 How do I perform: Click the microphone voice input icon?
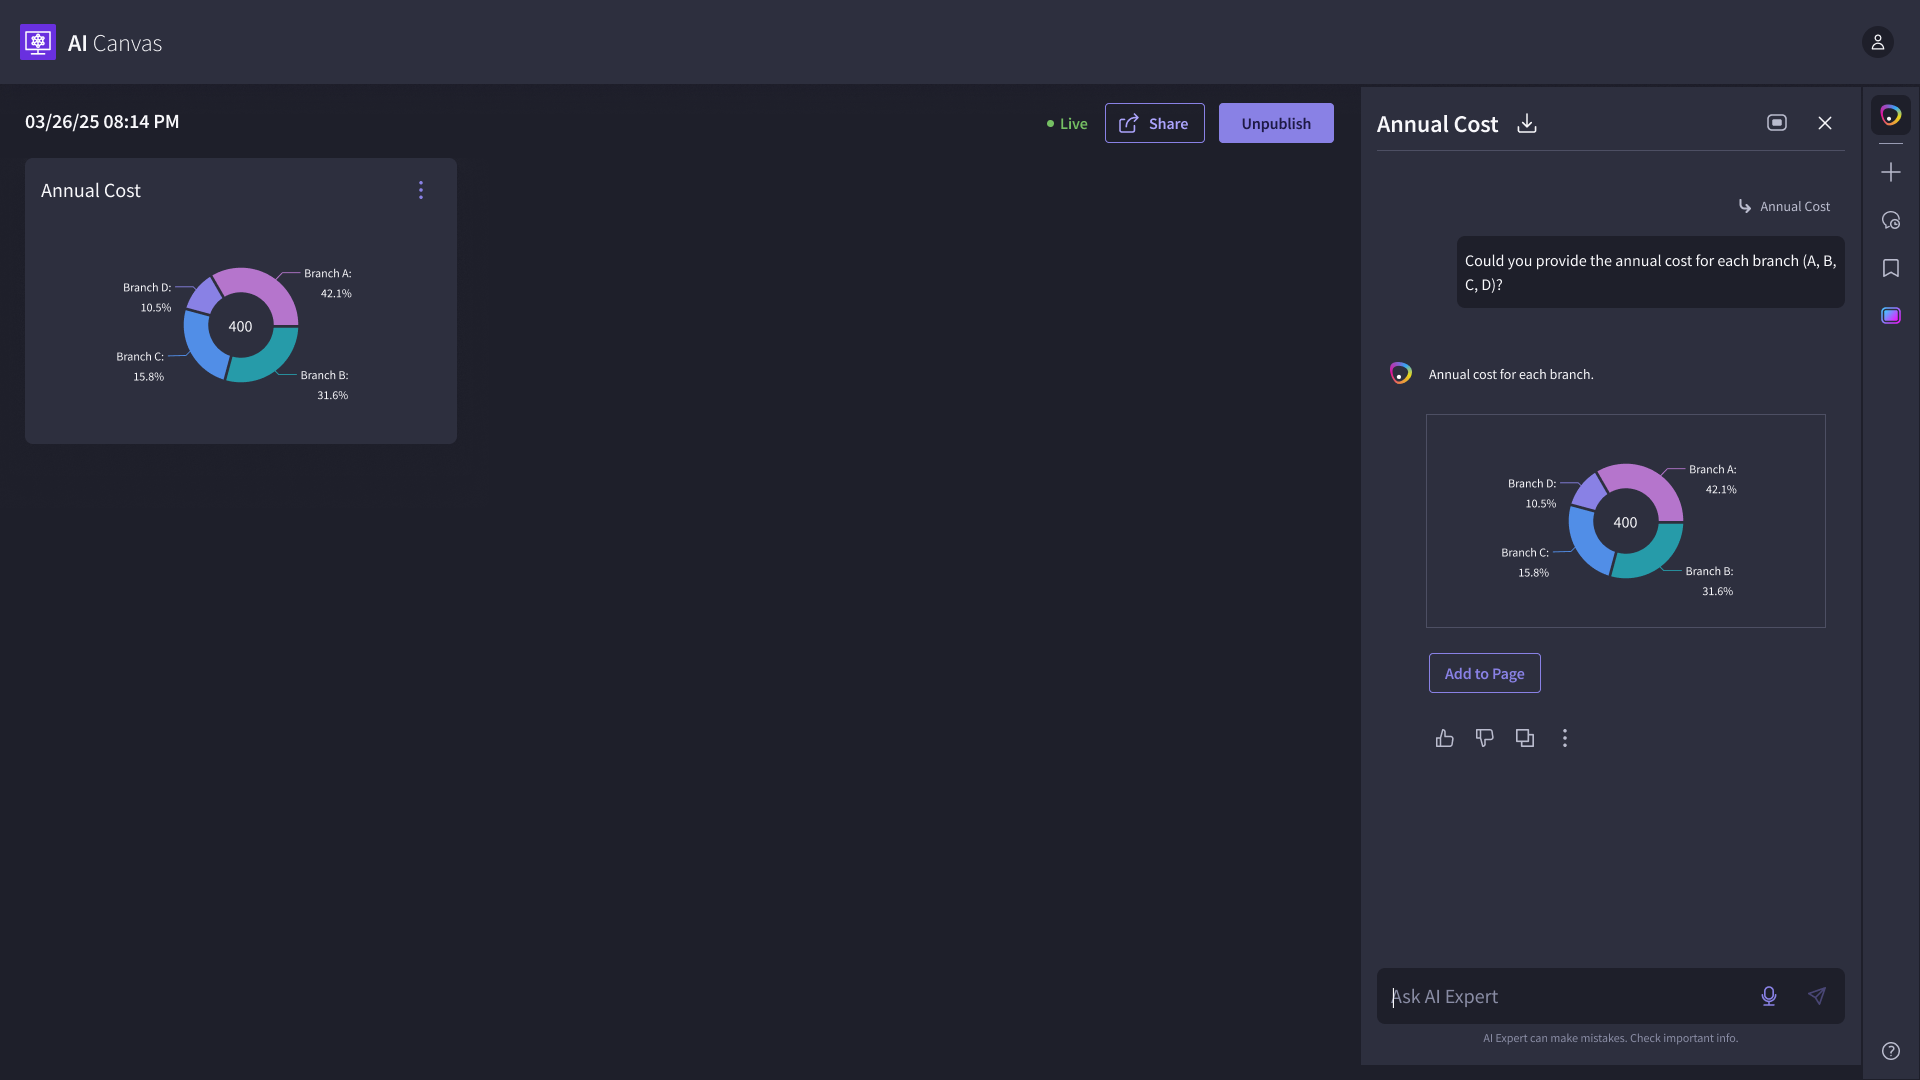pyautogui.click(x=1768, y=996)
